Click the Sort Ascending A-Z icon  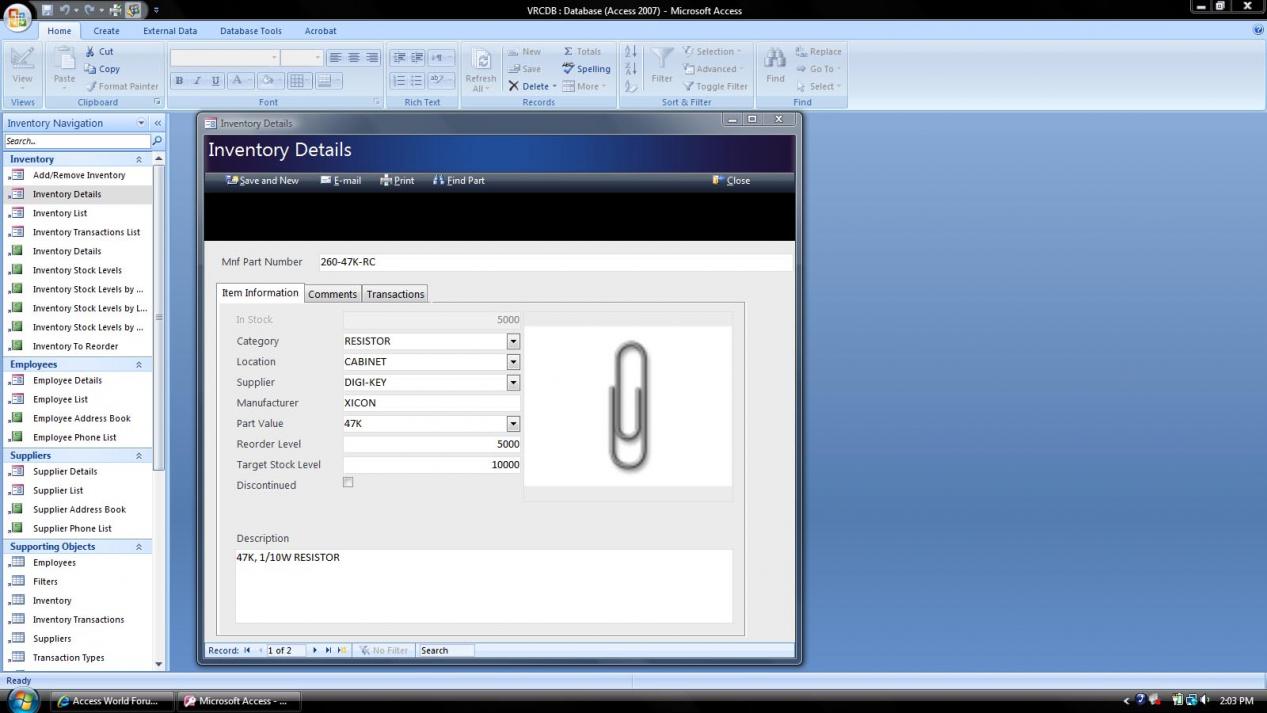[x=631, y=51]
